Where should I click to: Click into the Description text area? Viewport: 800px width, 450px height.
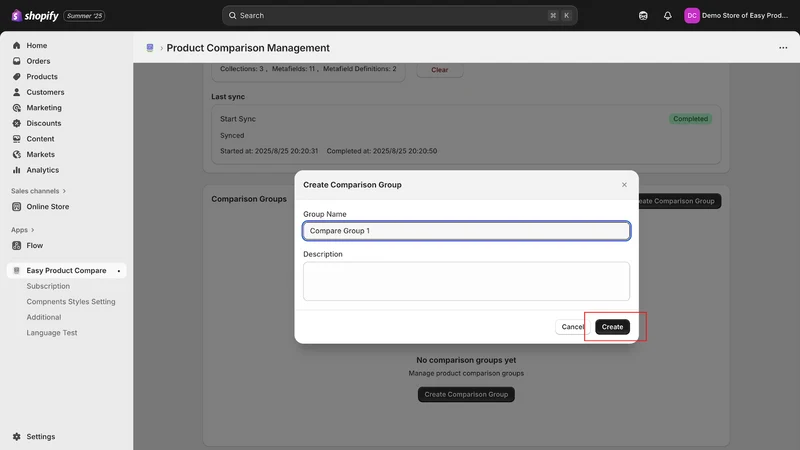point(466,281)
